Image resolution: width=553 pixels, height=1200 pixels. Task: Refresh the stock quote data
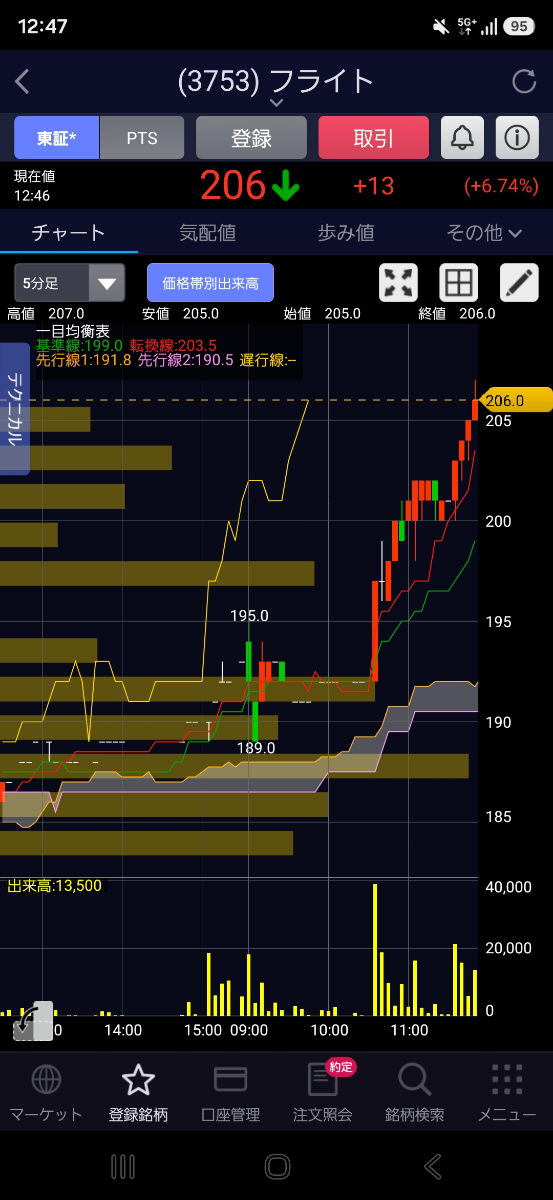coord(524,81)
